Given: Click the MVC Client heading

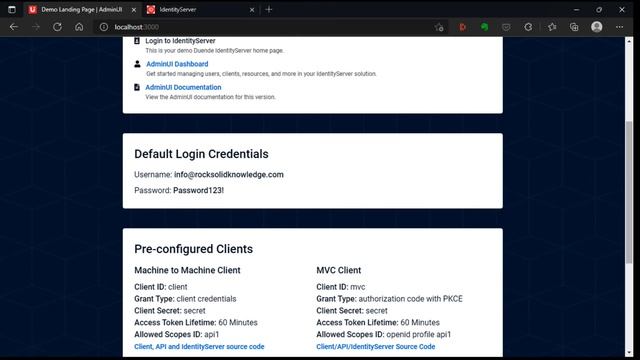Looking at the screenshot, I should [339, 270].
